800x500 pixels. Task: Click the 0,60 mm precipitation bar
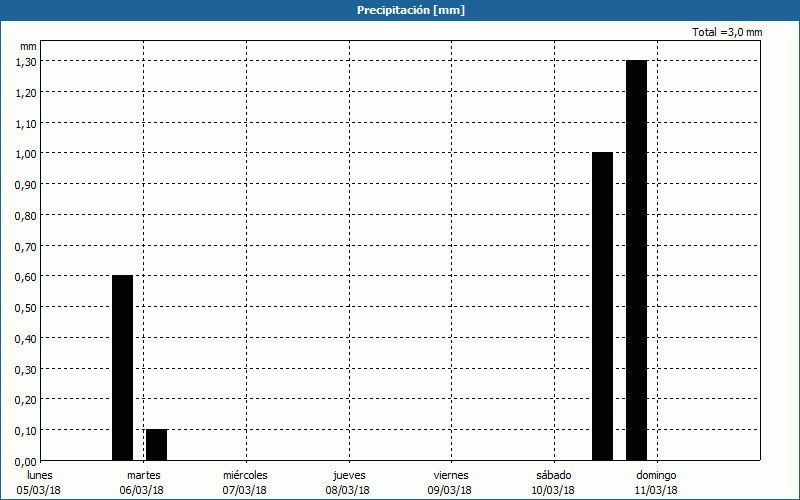pyautogui.click(x=122, y=367)
